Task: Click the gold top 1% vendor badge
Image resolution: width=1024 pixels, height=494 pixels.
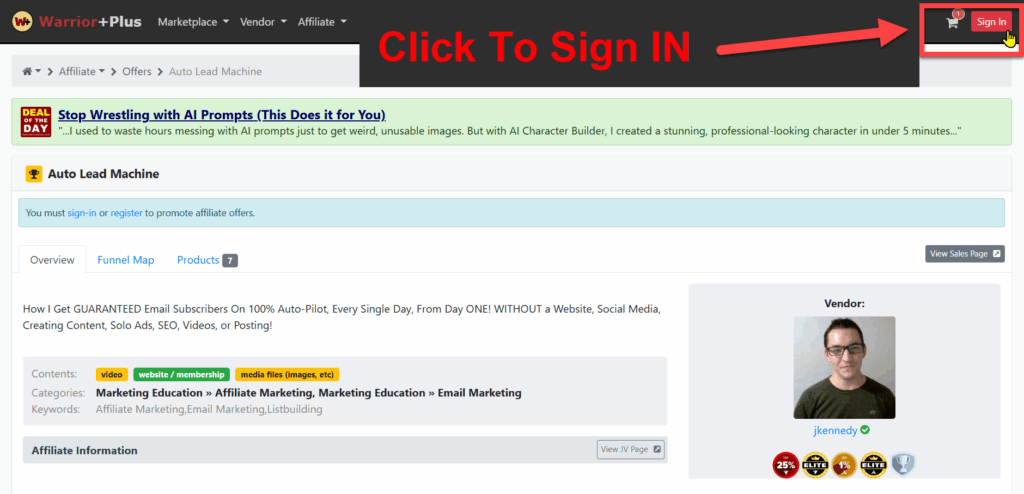Action: [844, 464]
